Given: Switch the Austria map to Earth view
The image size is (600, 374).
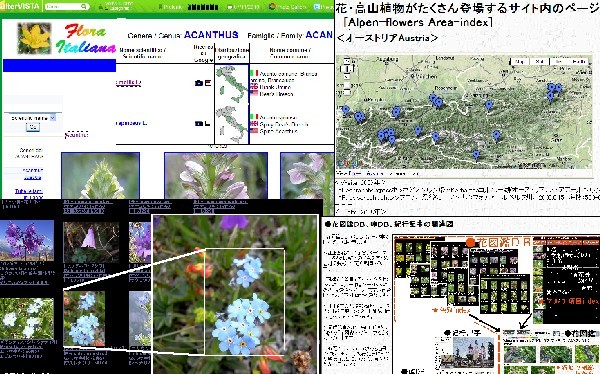Looking at the screenshot, I should (579, 62).
